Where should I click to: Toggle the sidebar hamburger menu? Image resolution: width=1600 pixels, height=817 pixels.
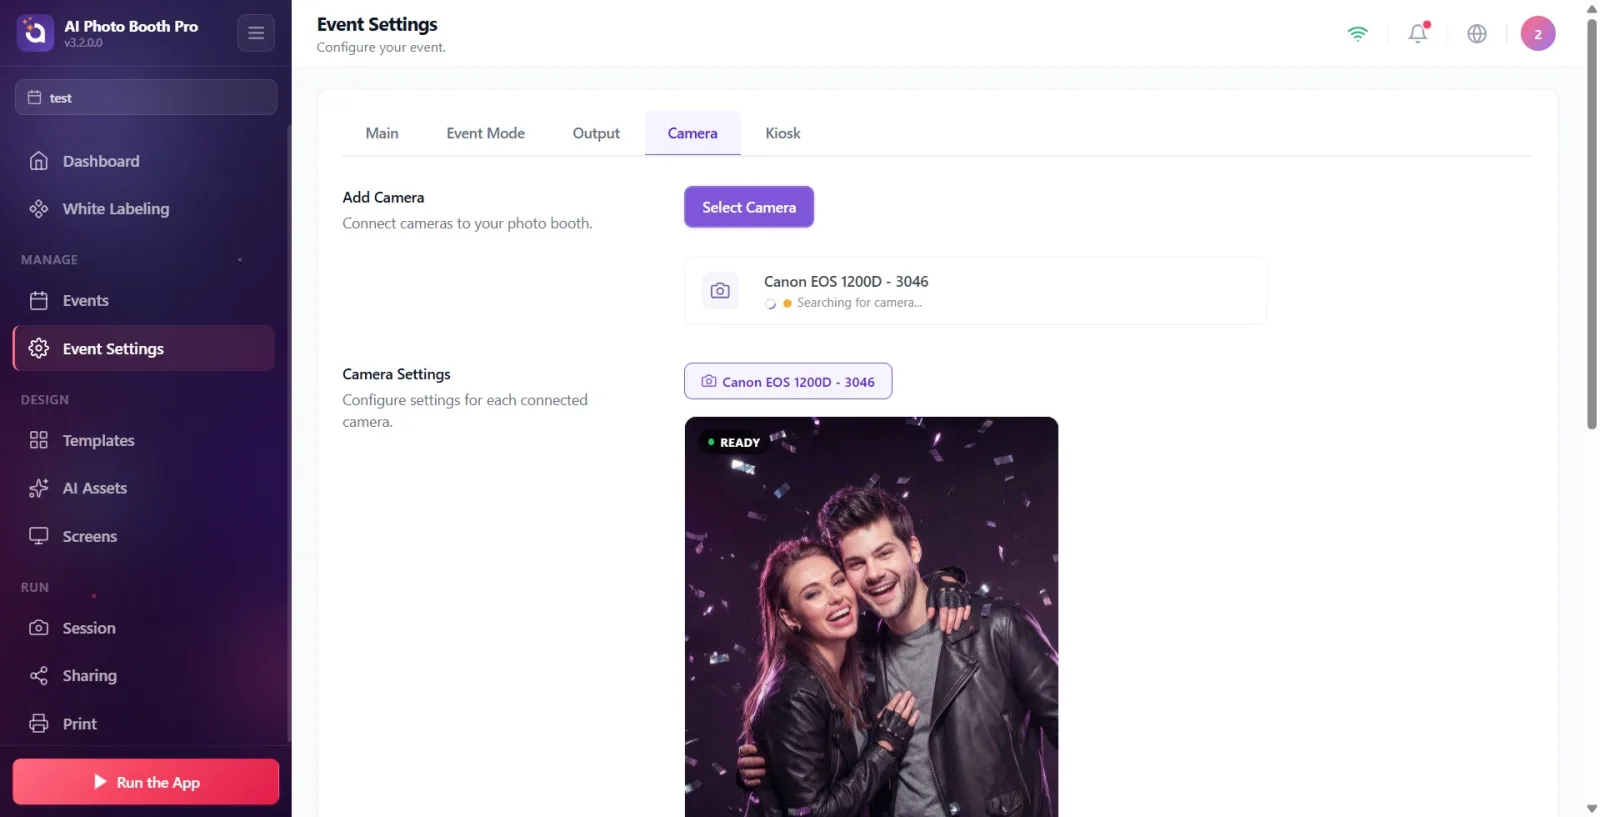256,33
